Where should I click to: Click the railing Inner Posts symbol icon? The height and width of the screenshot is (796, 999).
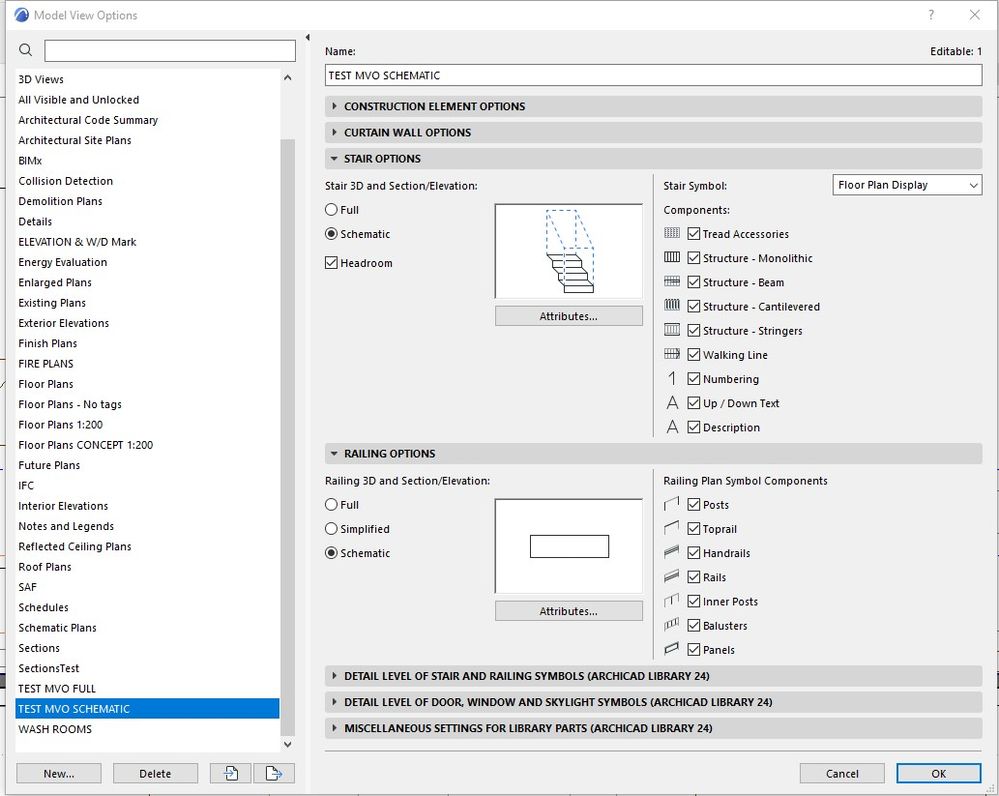672,601
